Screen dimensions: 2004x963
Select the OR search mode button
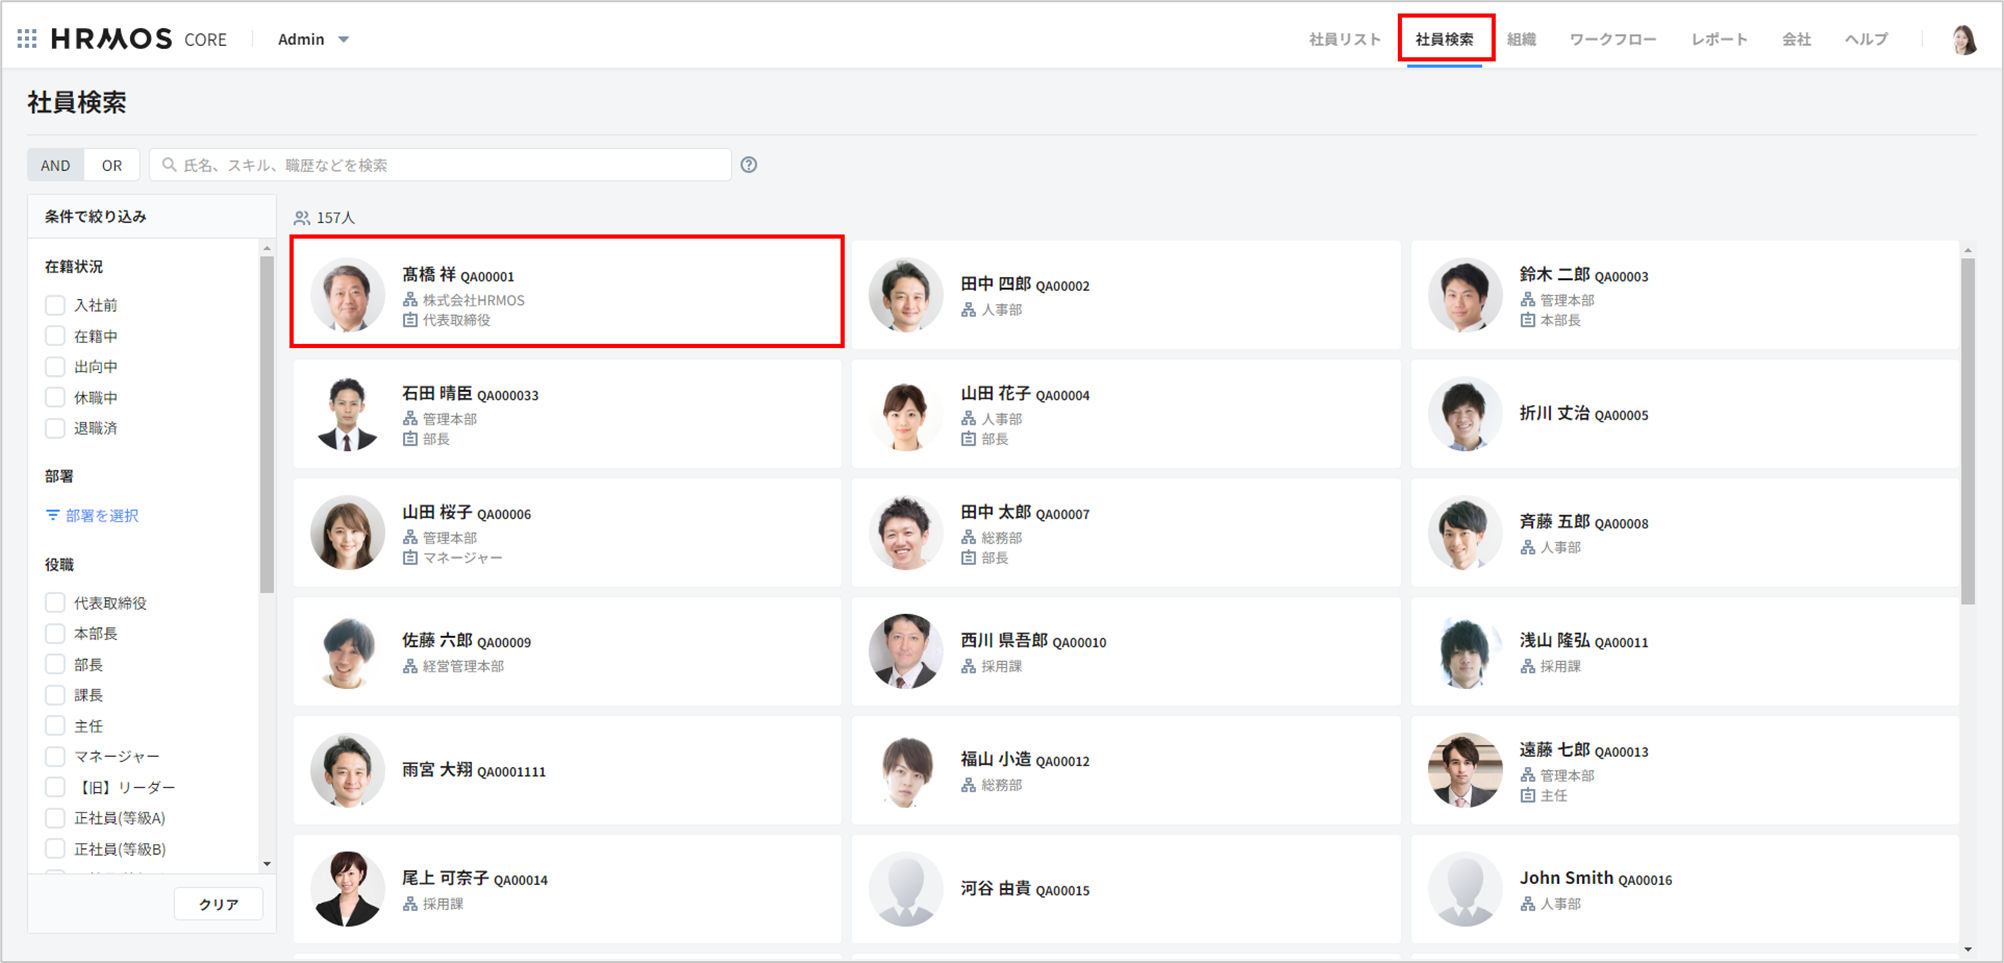pyautogui.click(x=112, y=165)
